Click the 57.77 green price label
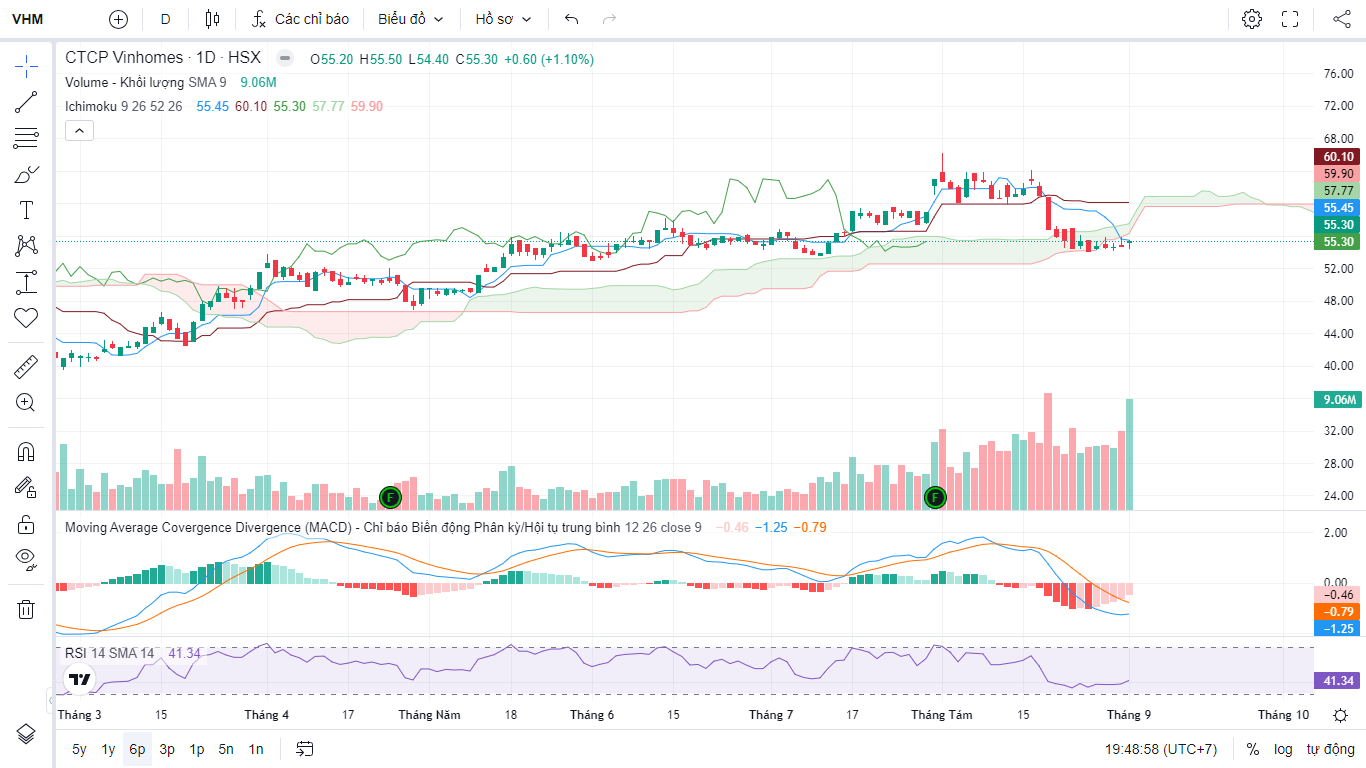This screenshot has height=768, width=1366. coord(1339,190)
